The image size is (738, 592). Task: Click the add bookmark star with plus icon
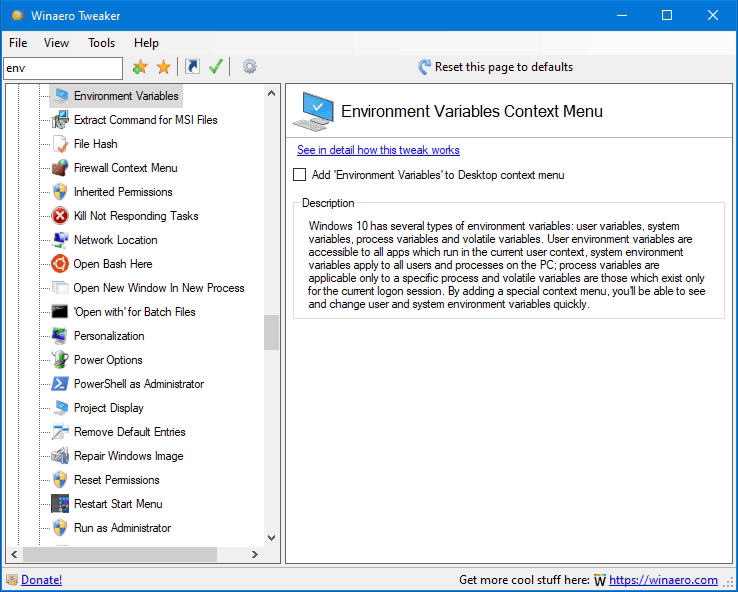point(140,67)
